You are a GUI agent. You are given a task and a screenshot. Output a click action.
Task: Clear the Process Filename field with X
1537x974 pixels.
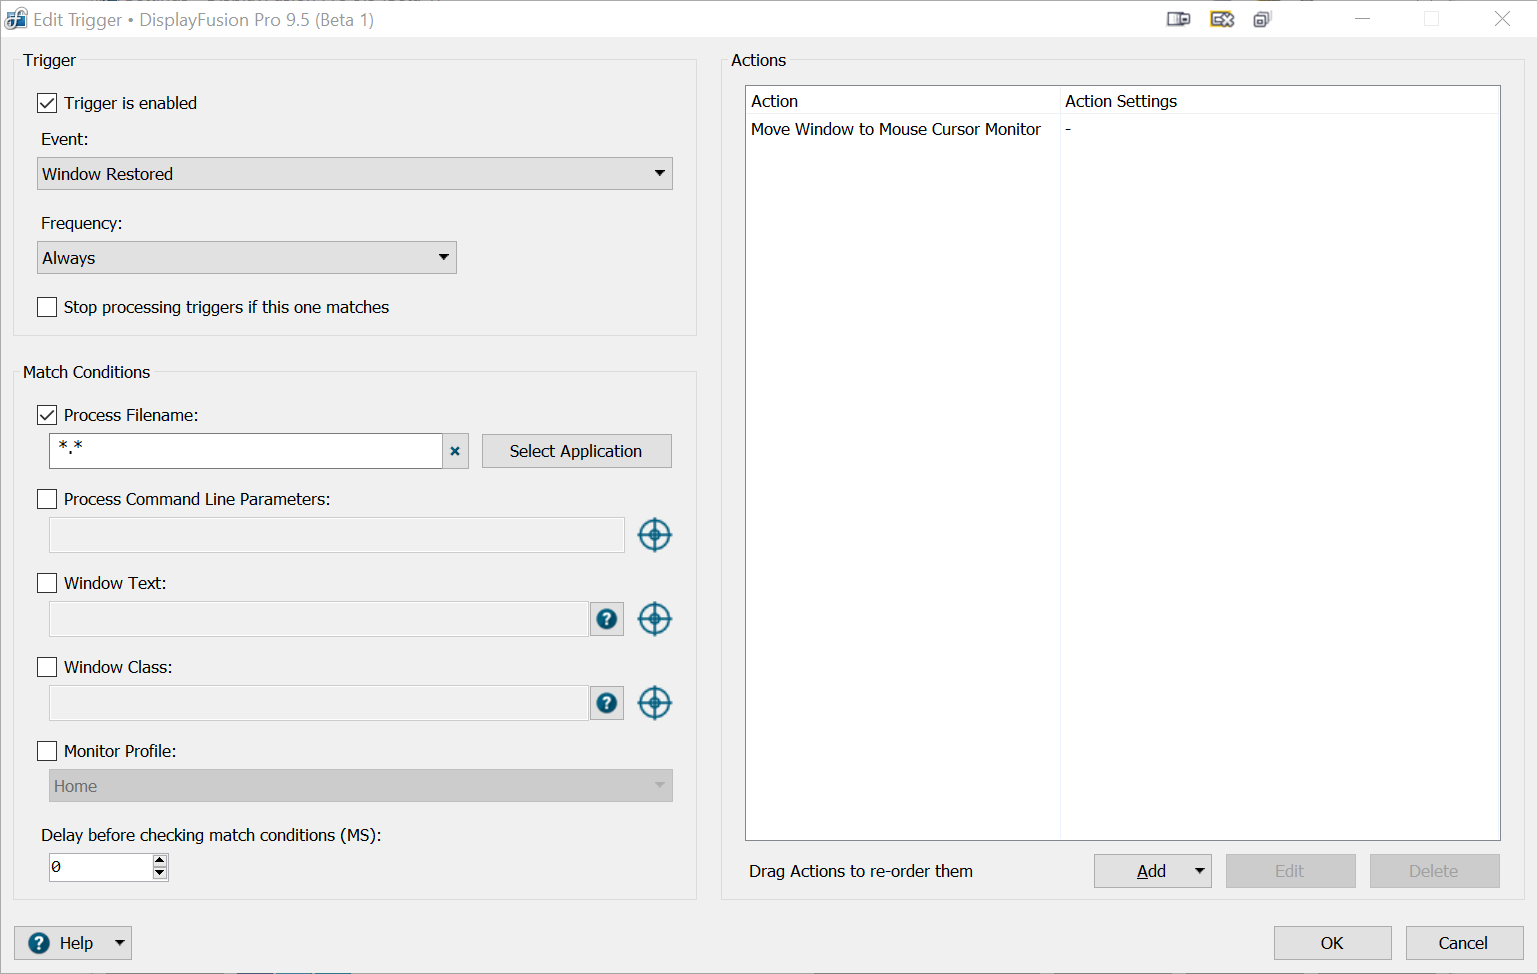point(455,451)
